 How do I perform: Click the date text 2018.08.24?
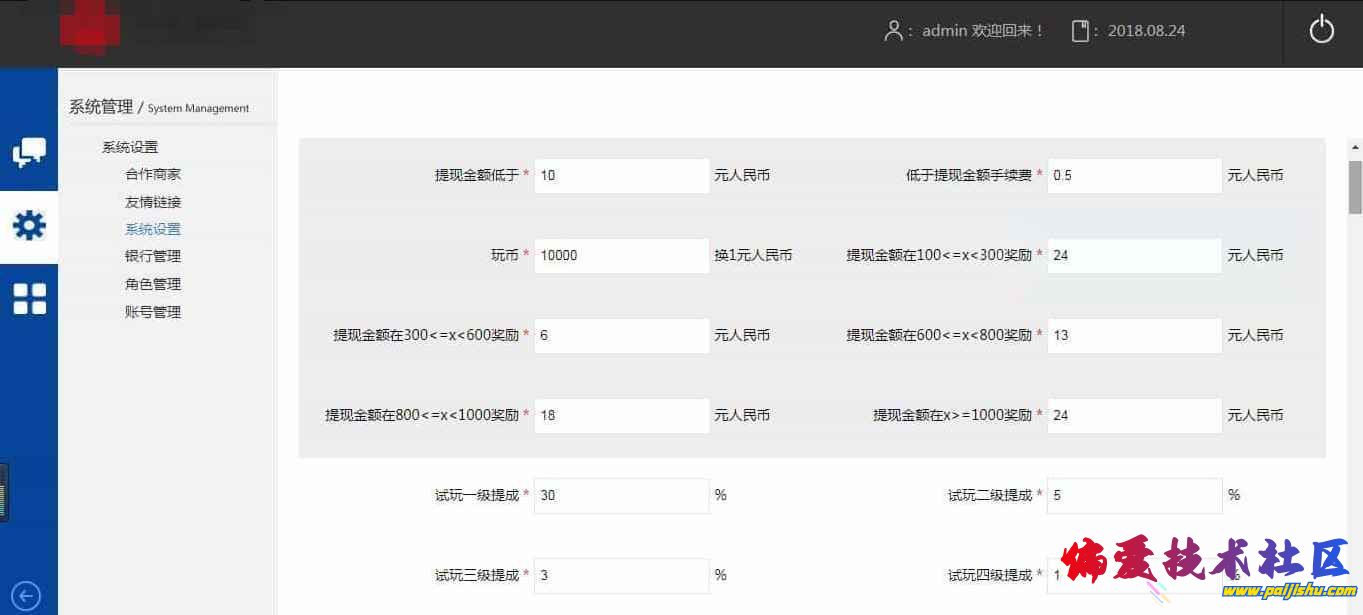click(1146, 31)
